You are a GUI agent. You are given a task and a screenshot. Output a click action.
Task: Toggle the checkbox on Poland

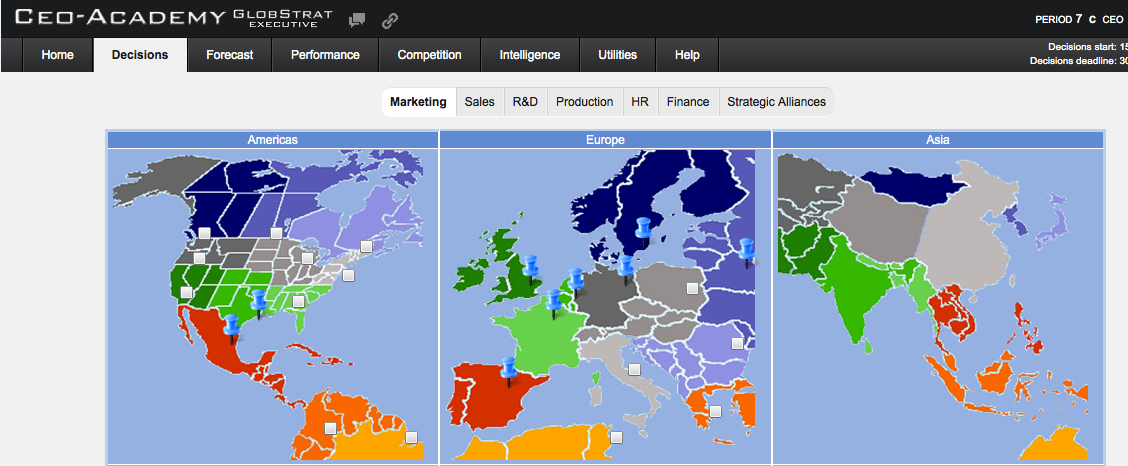coord(691,288)
